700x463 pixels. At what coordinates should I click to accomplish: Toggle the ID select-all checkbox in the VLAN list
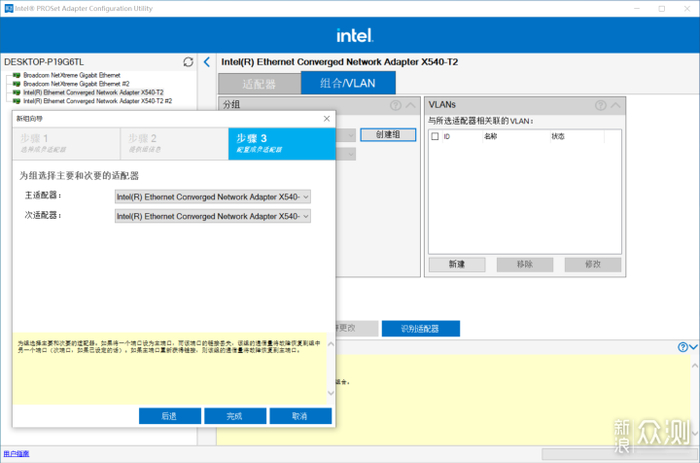click(434, 136)
